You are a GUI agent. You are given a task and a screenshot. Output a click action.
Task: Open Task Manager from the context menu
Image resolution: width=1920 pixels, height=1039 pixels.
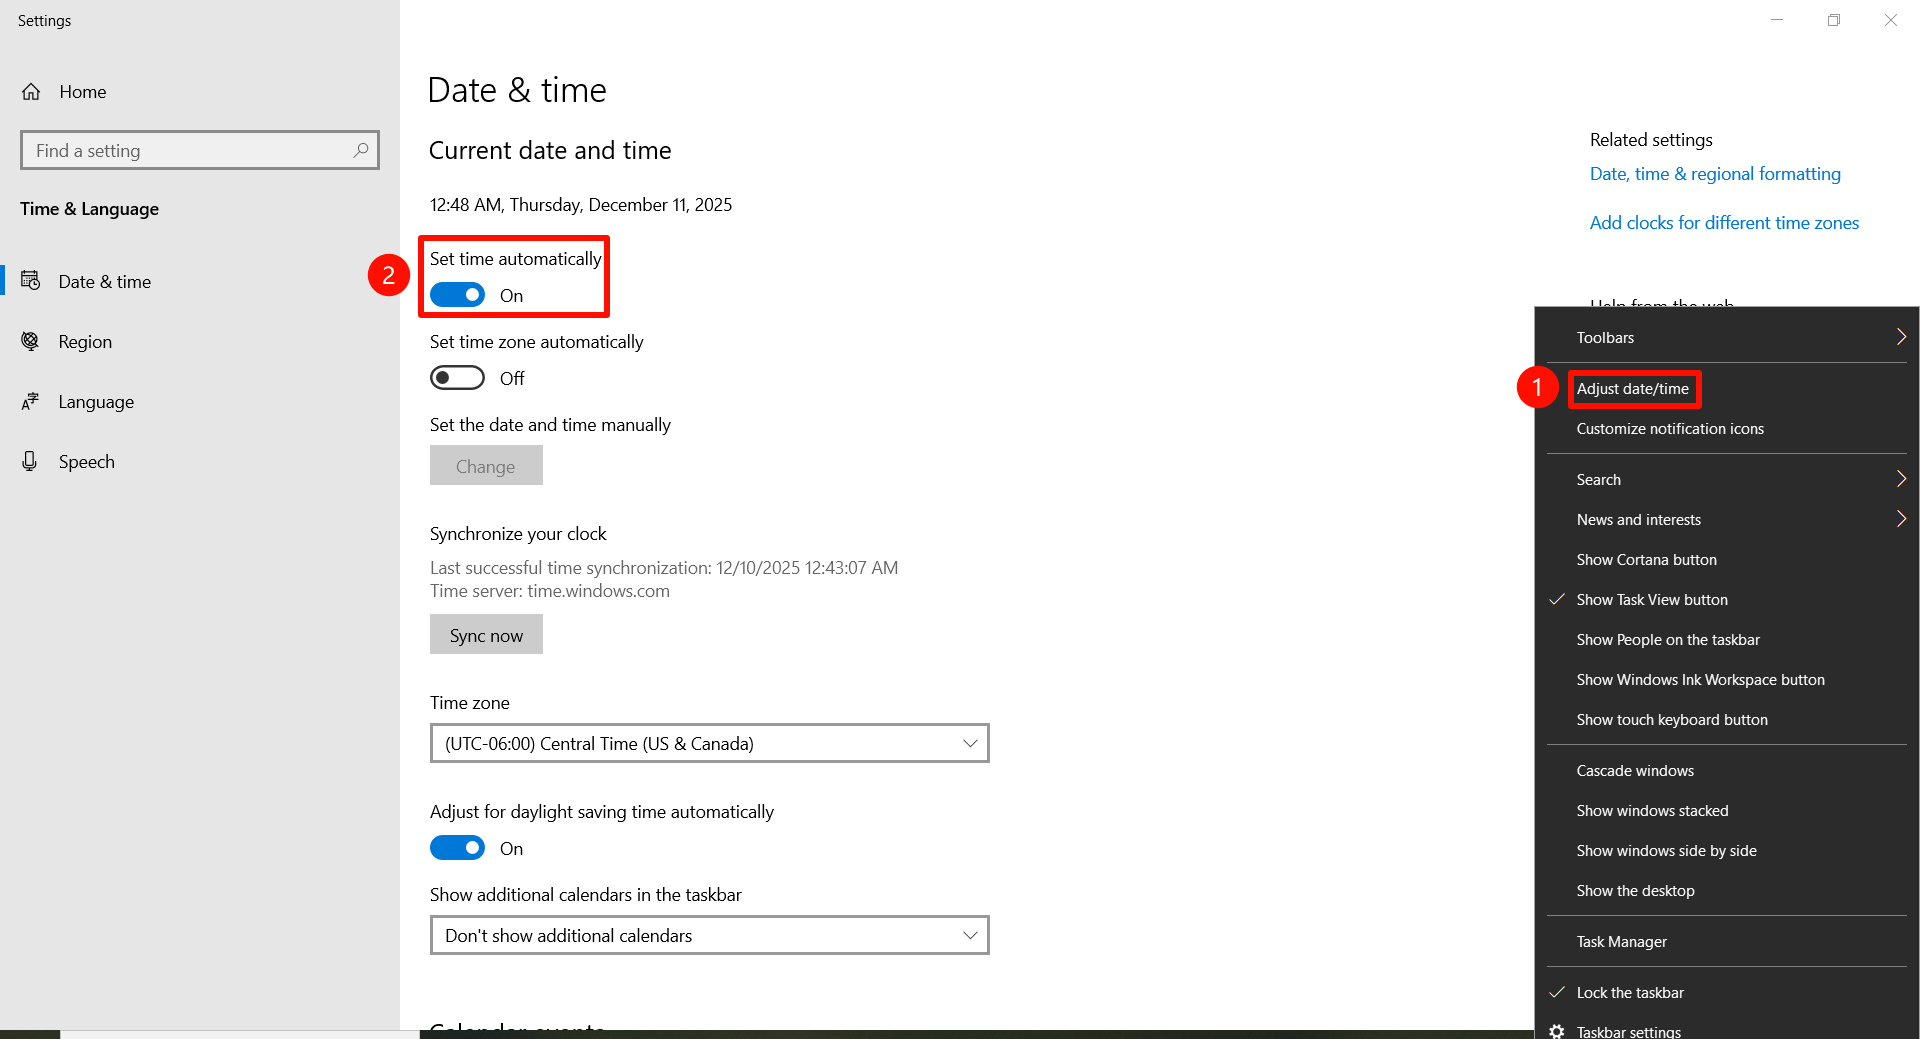[x=1621, y=941]
